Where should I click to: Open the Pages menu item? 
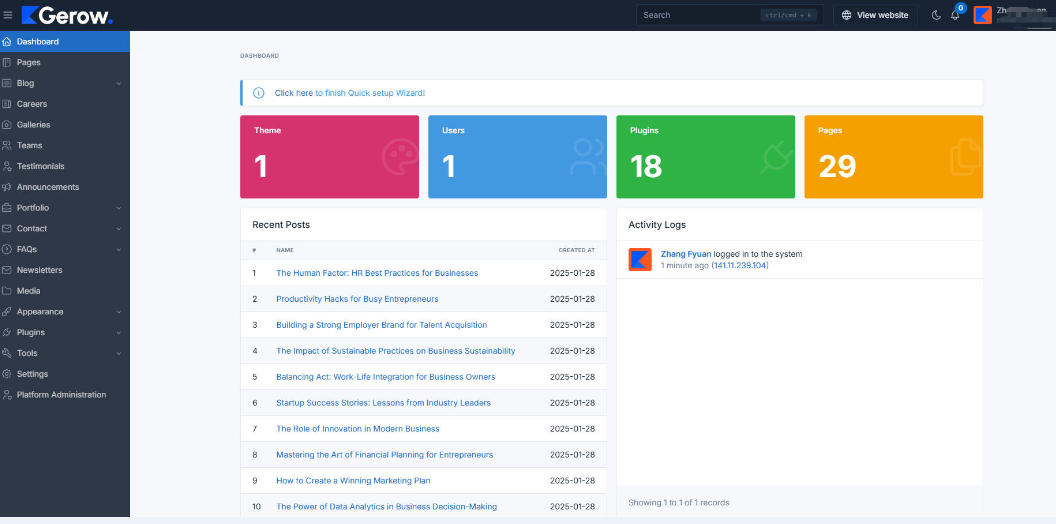pos(29,62)
